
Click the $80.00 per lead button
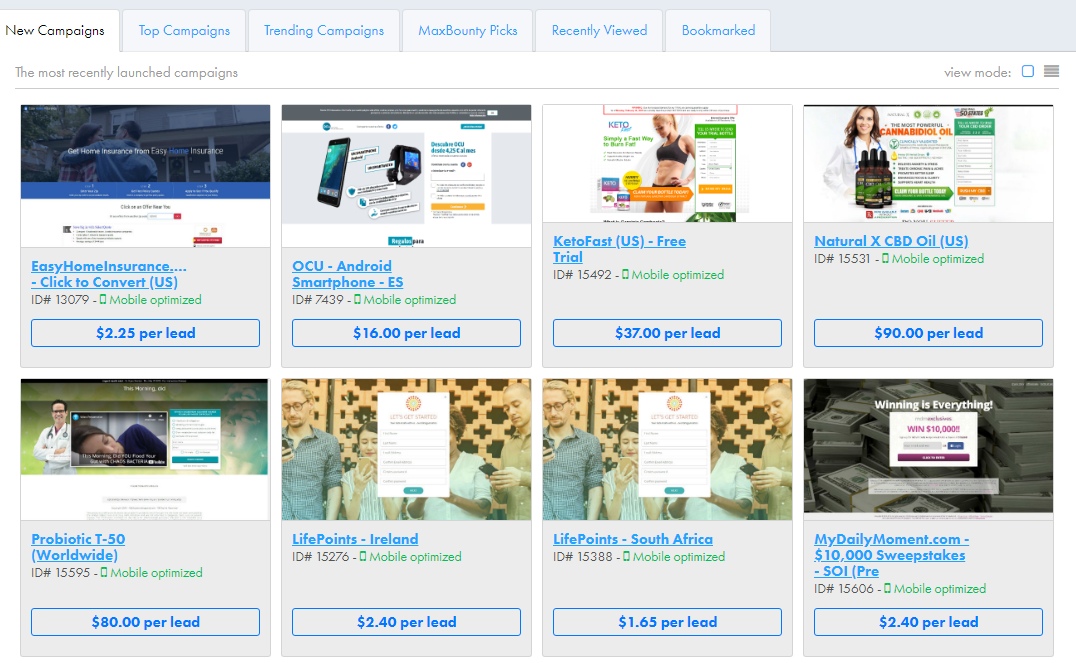(145, 622)
